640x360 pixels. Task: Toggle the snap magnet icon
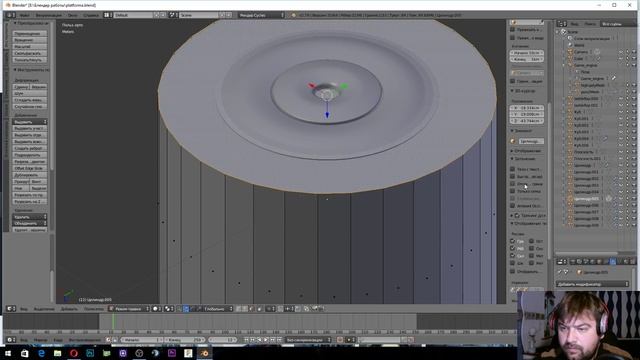[281, 309]
